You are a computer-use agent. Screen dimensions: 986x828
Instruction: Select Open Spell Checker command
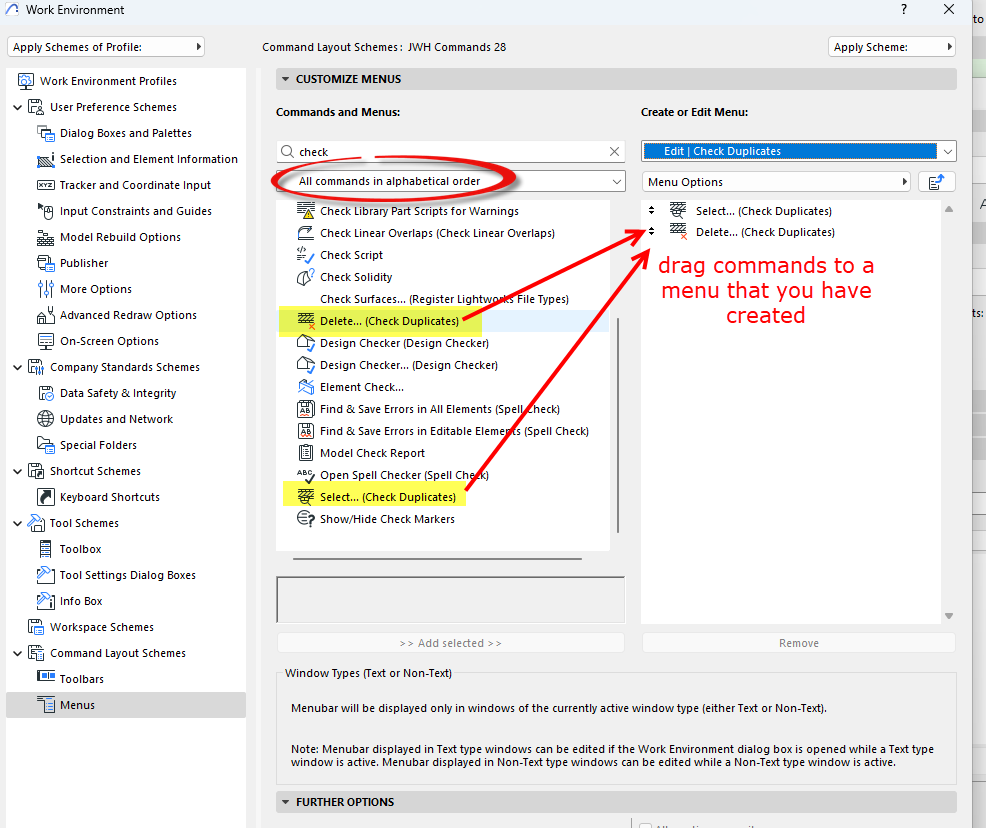pyautogui.click(x=404, y=475)
